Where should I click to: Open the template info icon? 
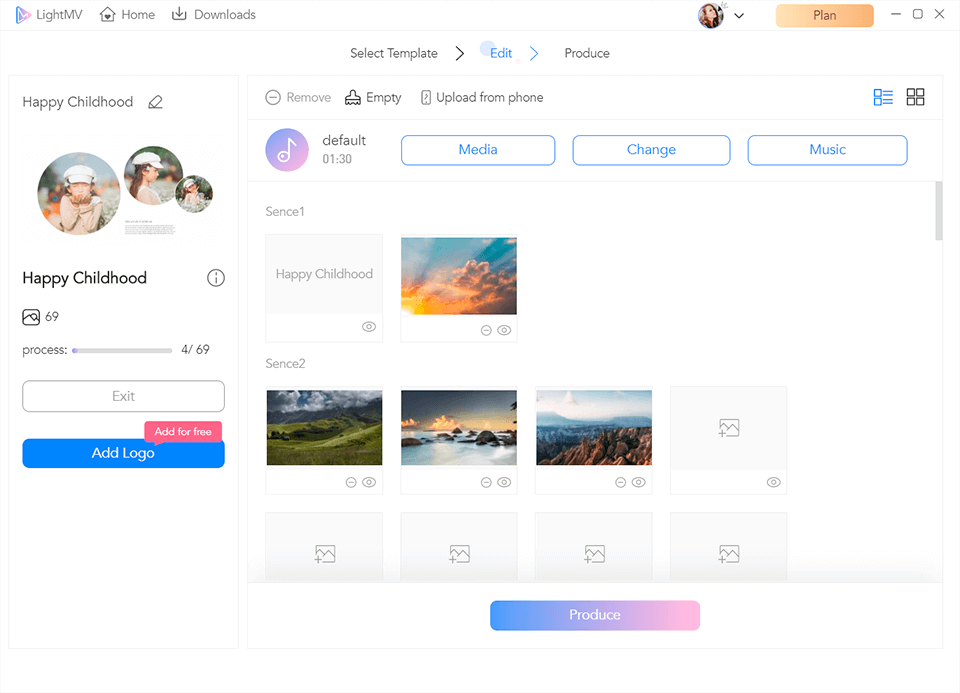pos(216,278)
